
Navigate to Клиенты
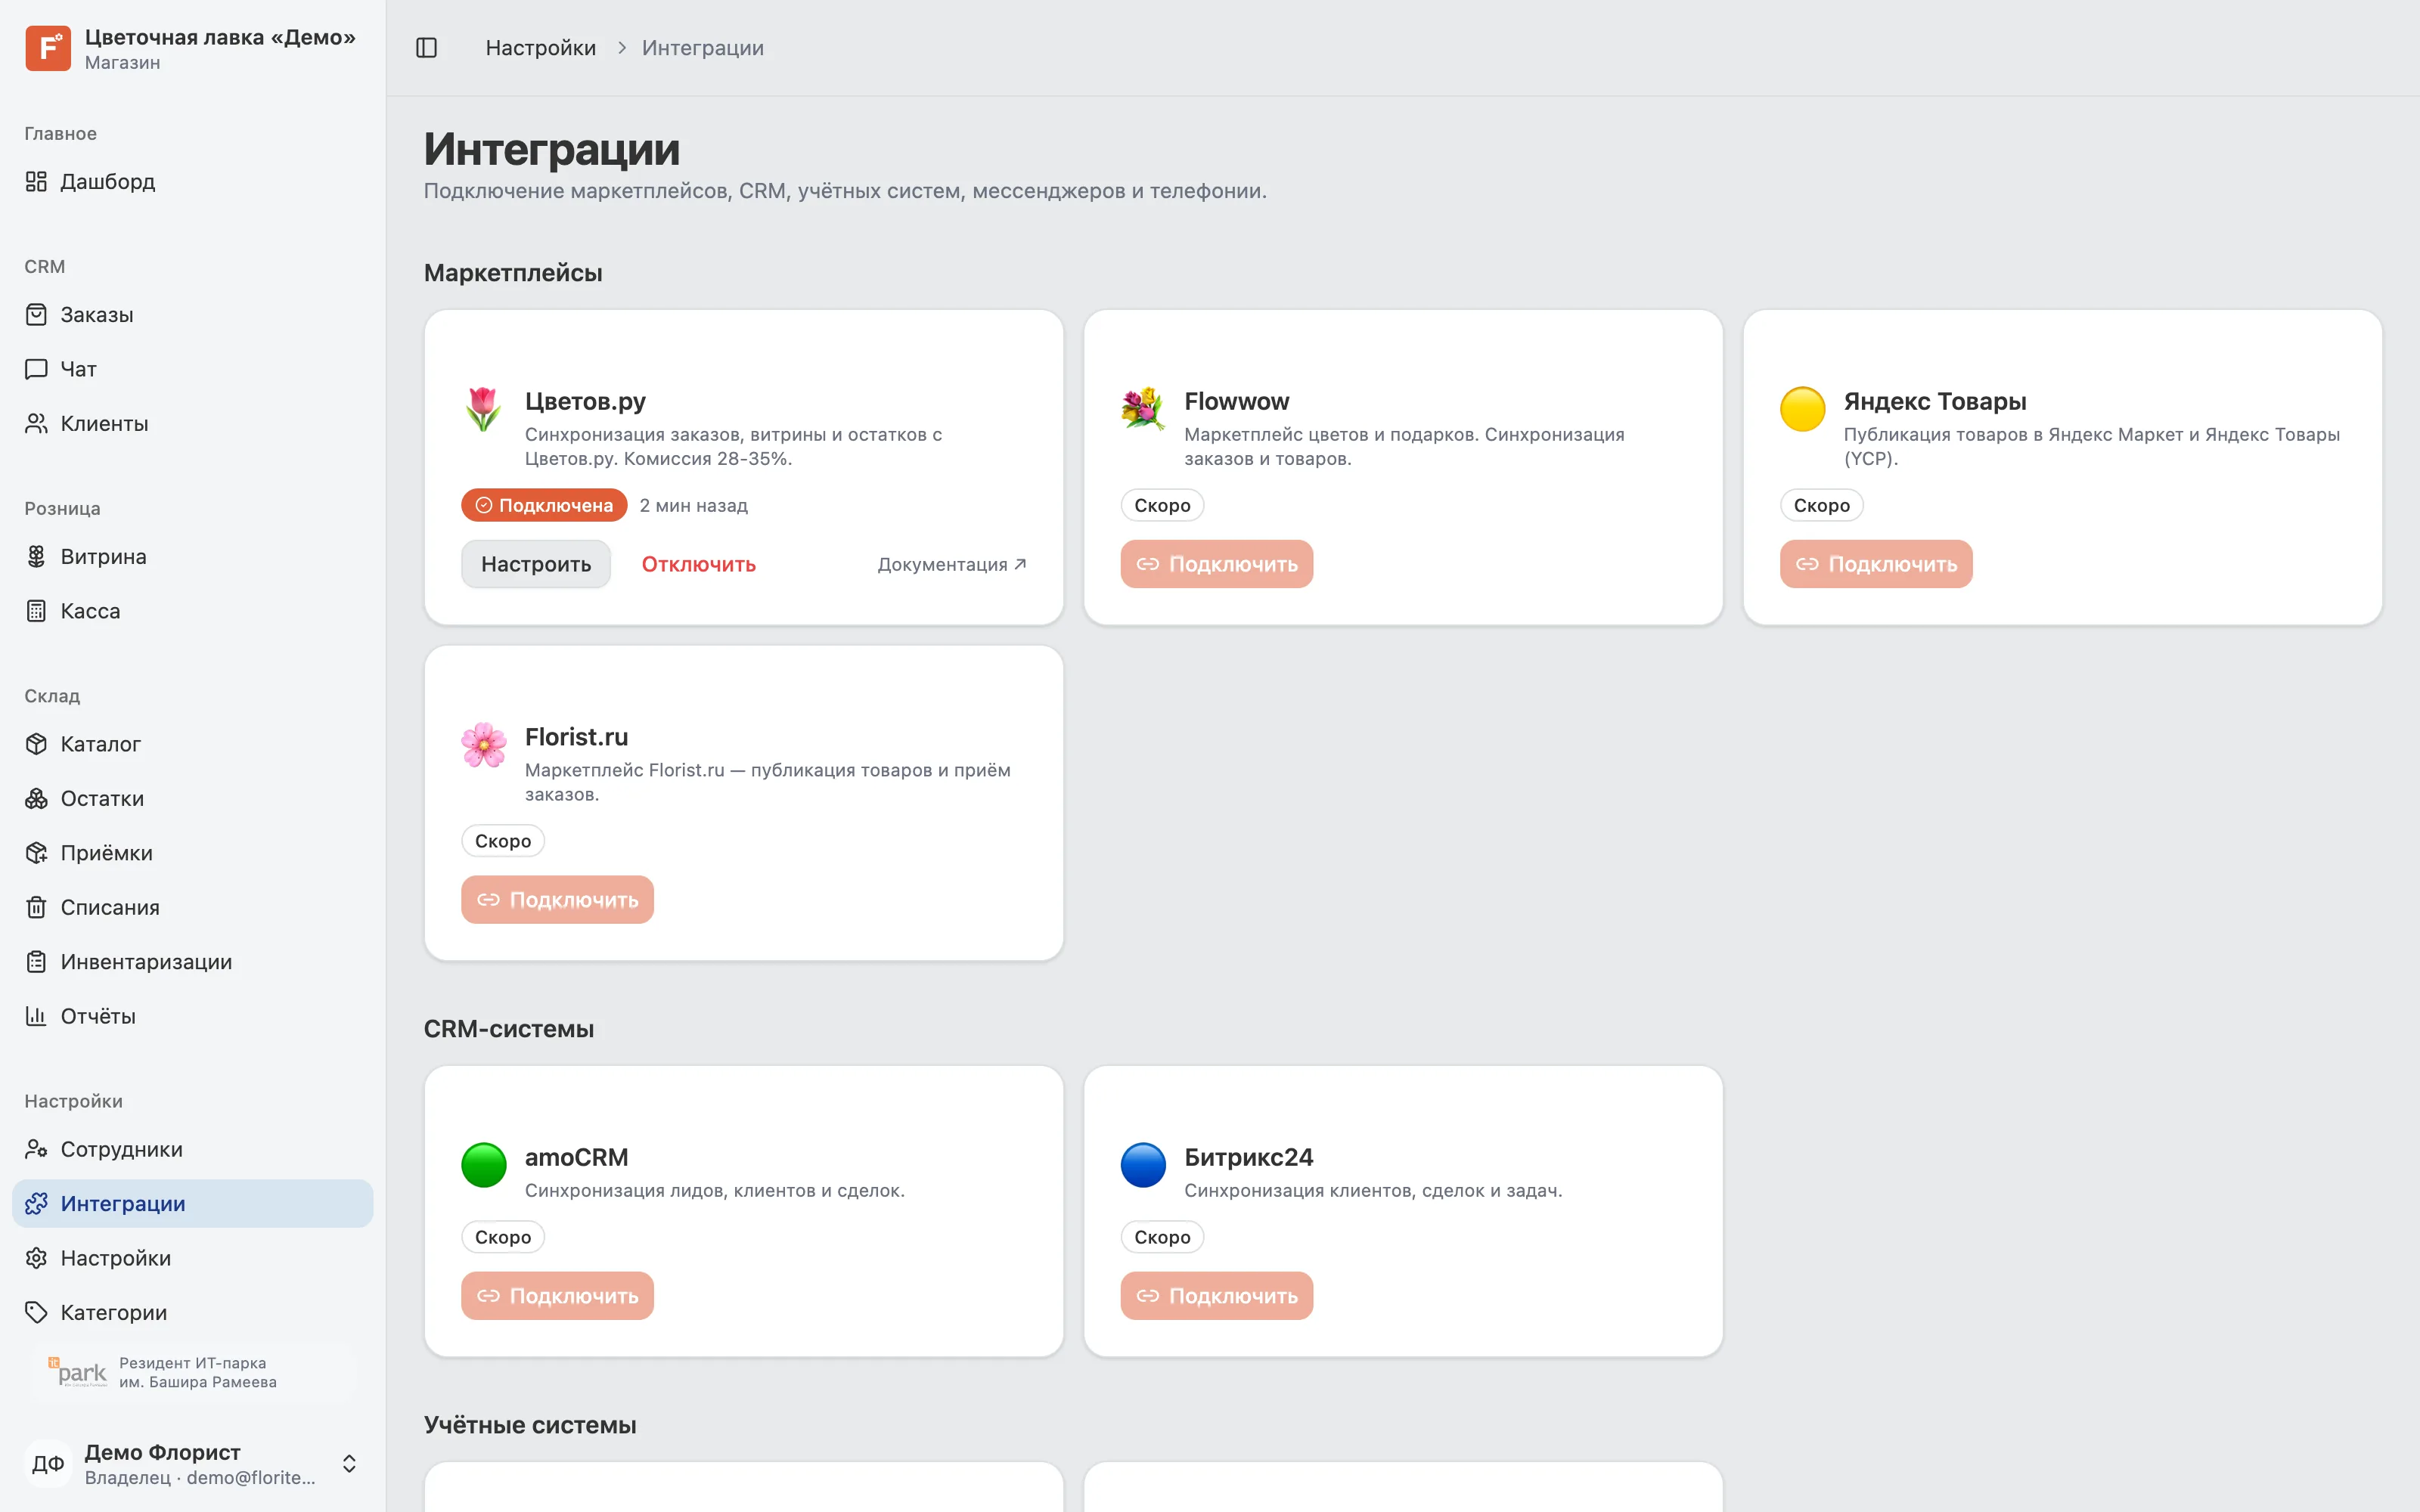point(192,424)
